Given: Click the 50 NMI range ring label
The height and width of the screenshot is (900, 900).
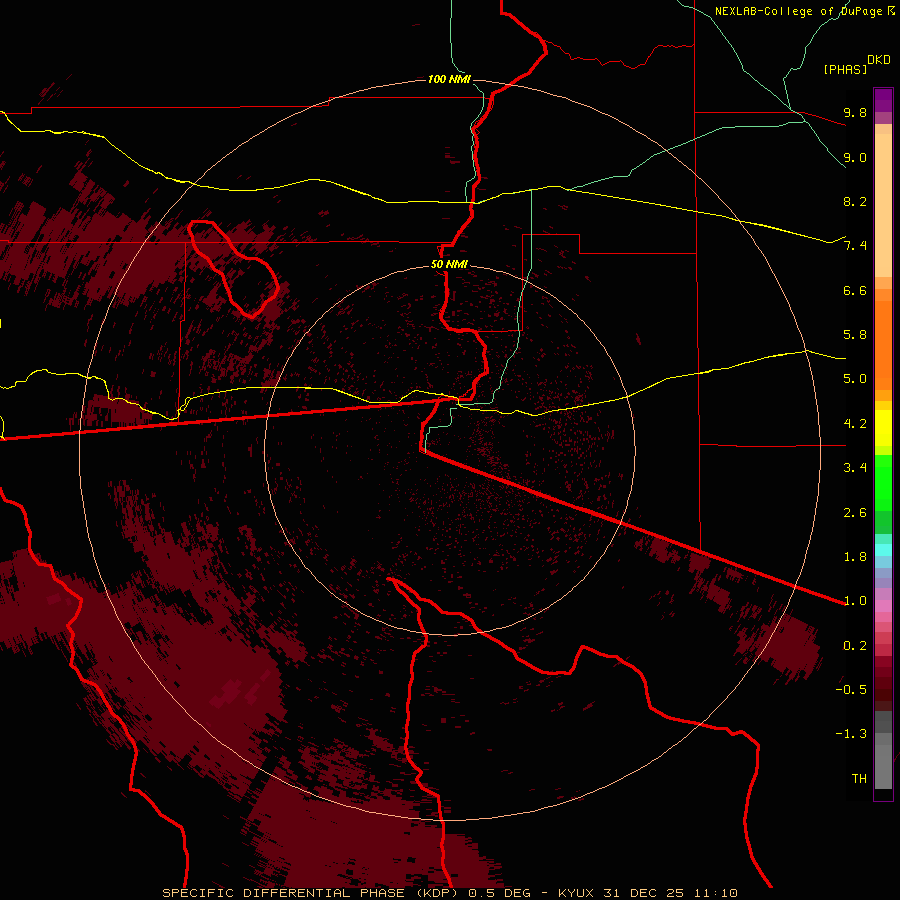Looking at the screenshot, I should [x=449, y=264].
